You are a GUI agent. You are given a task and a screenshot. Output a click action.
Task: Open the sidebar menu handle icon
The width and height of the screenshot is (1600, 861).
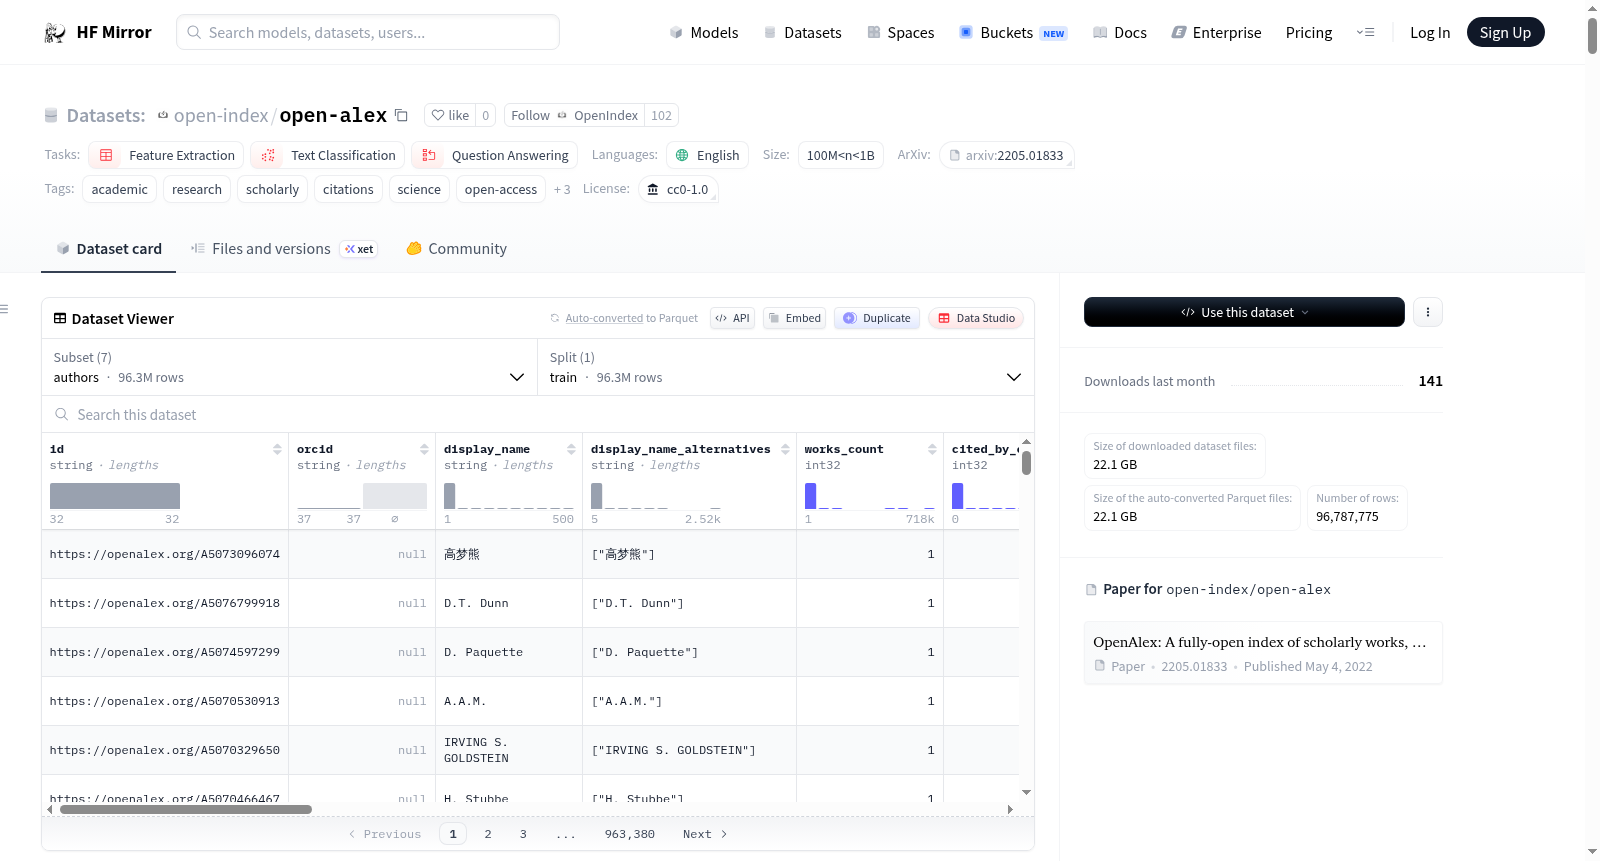click(x=5, y=309)
